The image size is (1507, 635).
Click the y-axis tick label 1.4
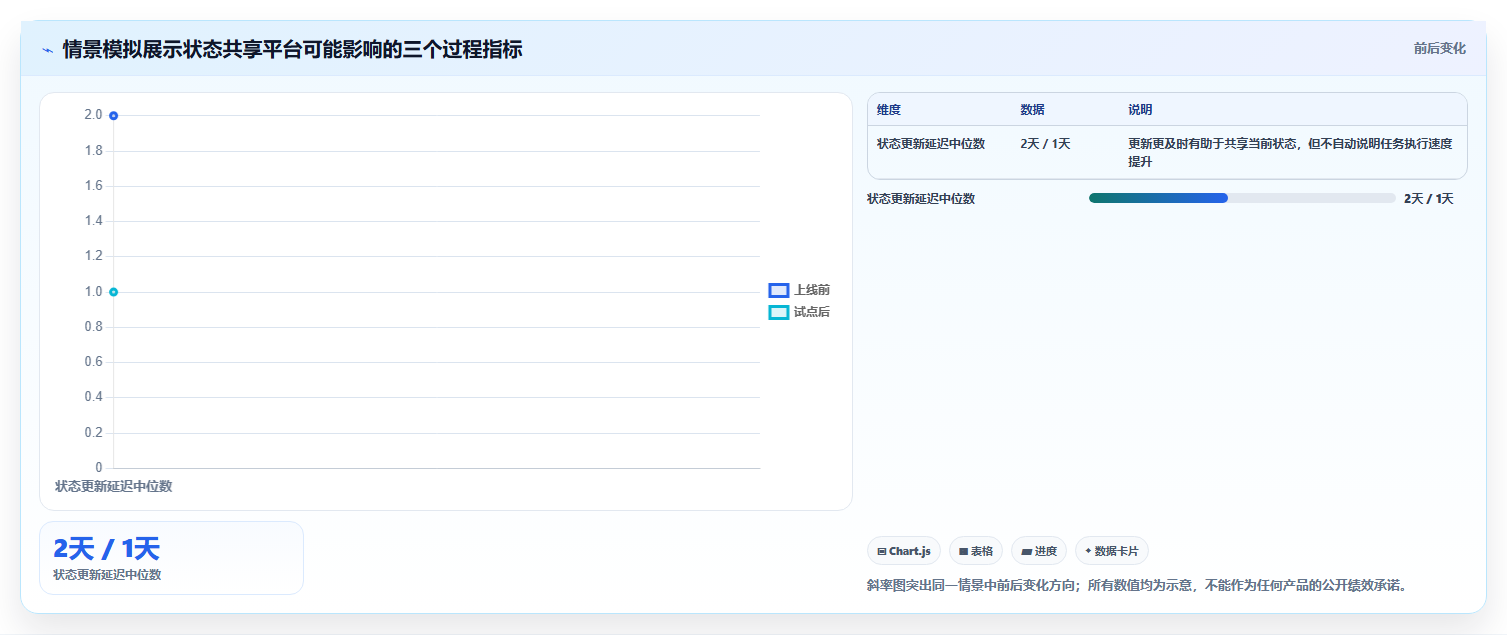coord(93,221)
